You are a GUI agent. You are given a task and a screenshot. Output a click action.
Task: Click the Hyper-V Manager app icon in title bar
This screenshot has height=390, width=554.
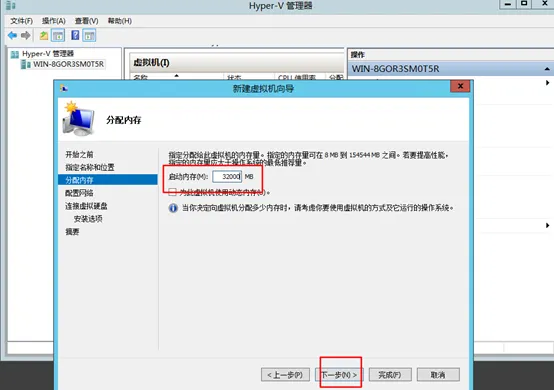pyautogui.click(x=11, y=5)
